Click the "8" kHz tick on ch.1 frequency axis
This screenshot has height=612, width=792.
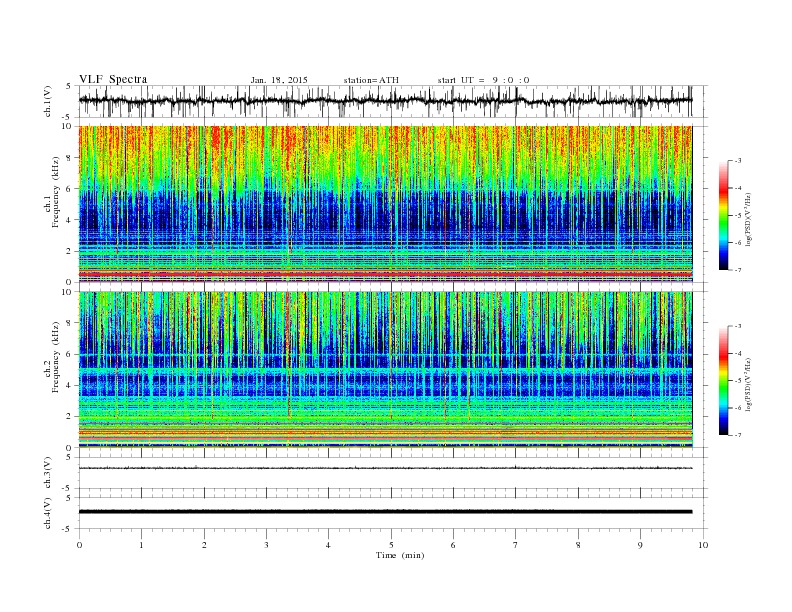(70, 158)
